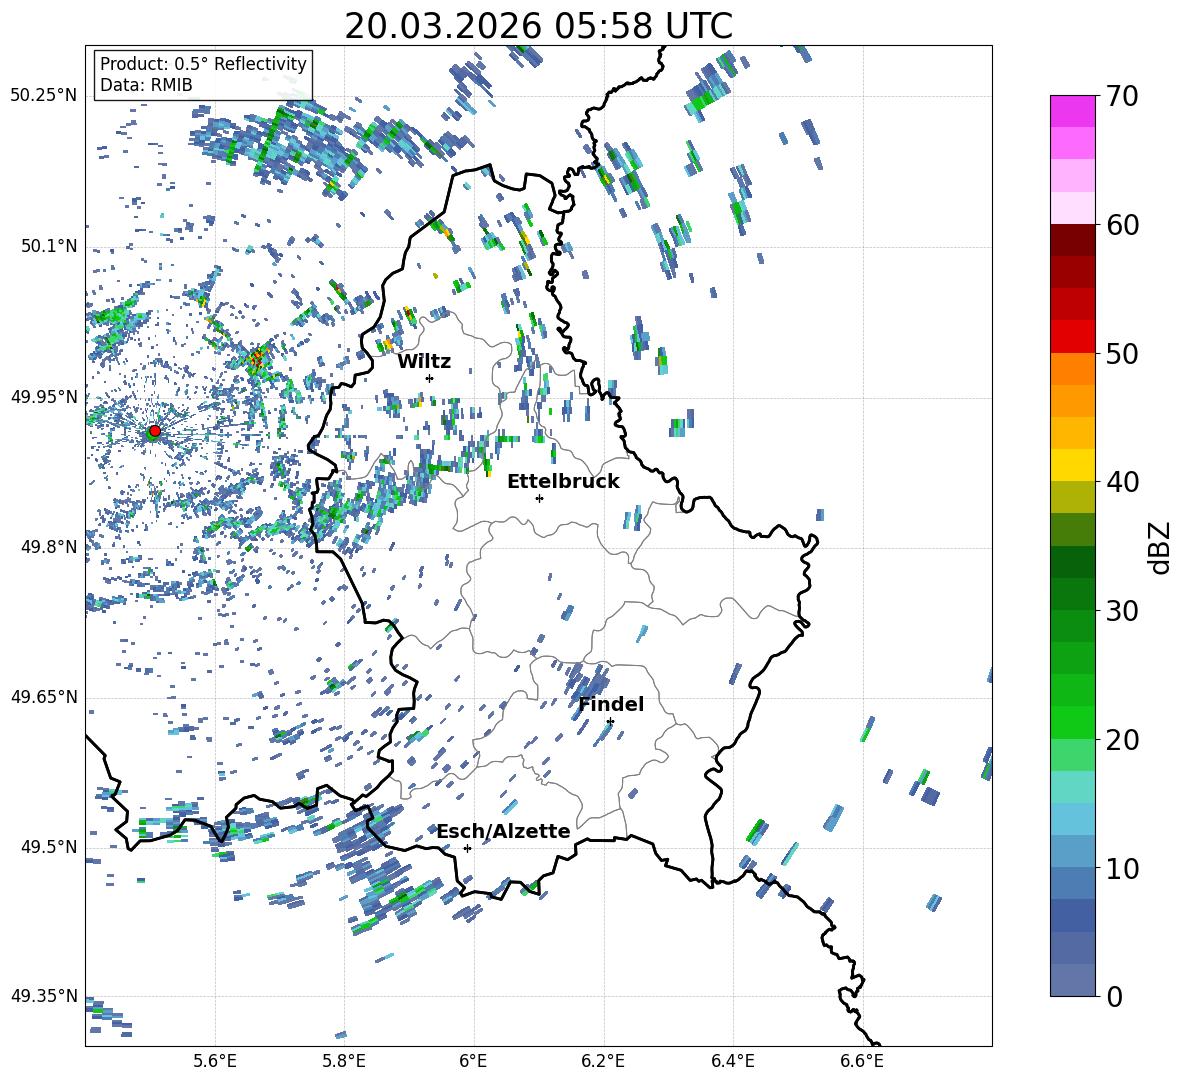
Task: Click the Wiltz station cross marker
Action: pyautogui.click(x=429, y=378)
